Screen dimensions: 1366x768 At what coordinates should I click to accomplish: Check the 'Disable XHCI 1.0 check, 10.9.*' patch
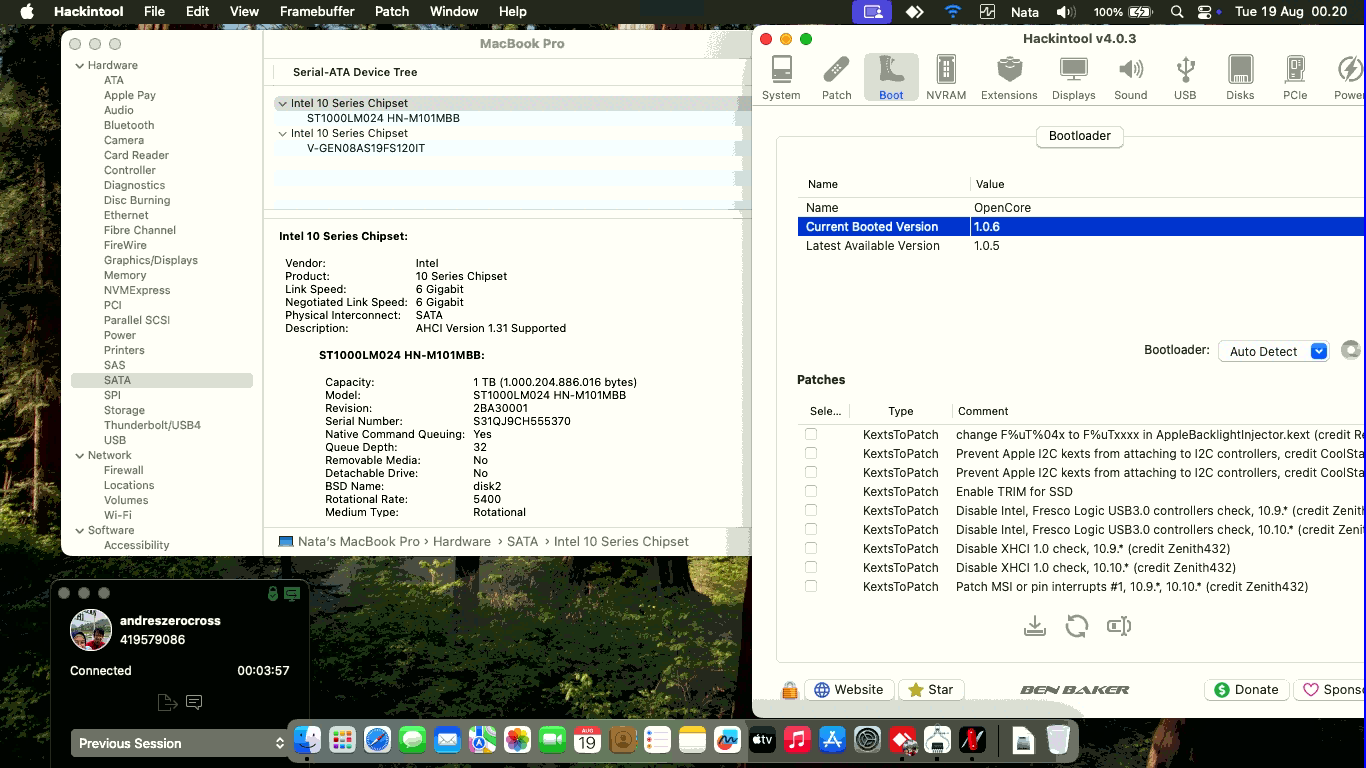click(x=811, y=548)
